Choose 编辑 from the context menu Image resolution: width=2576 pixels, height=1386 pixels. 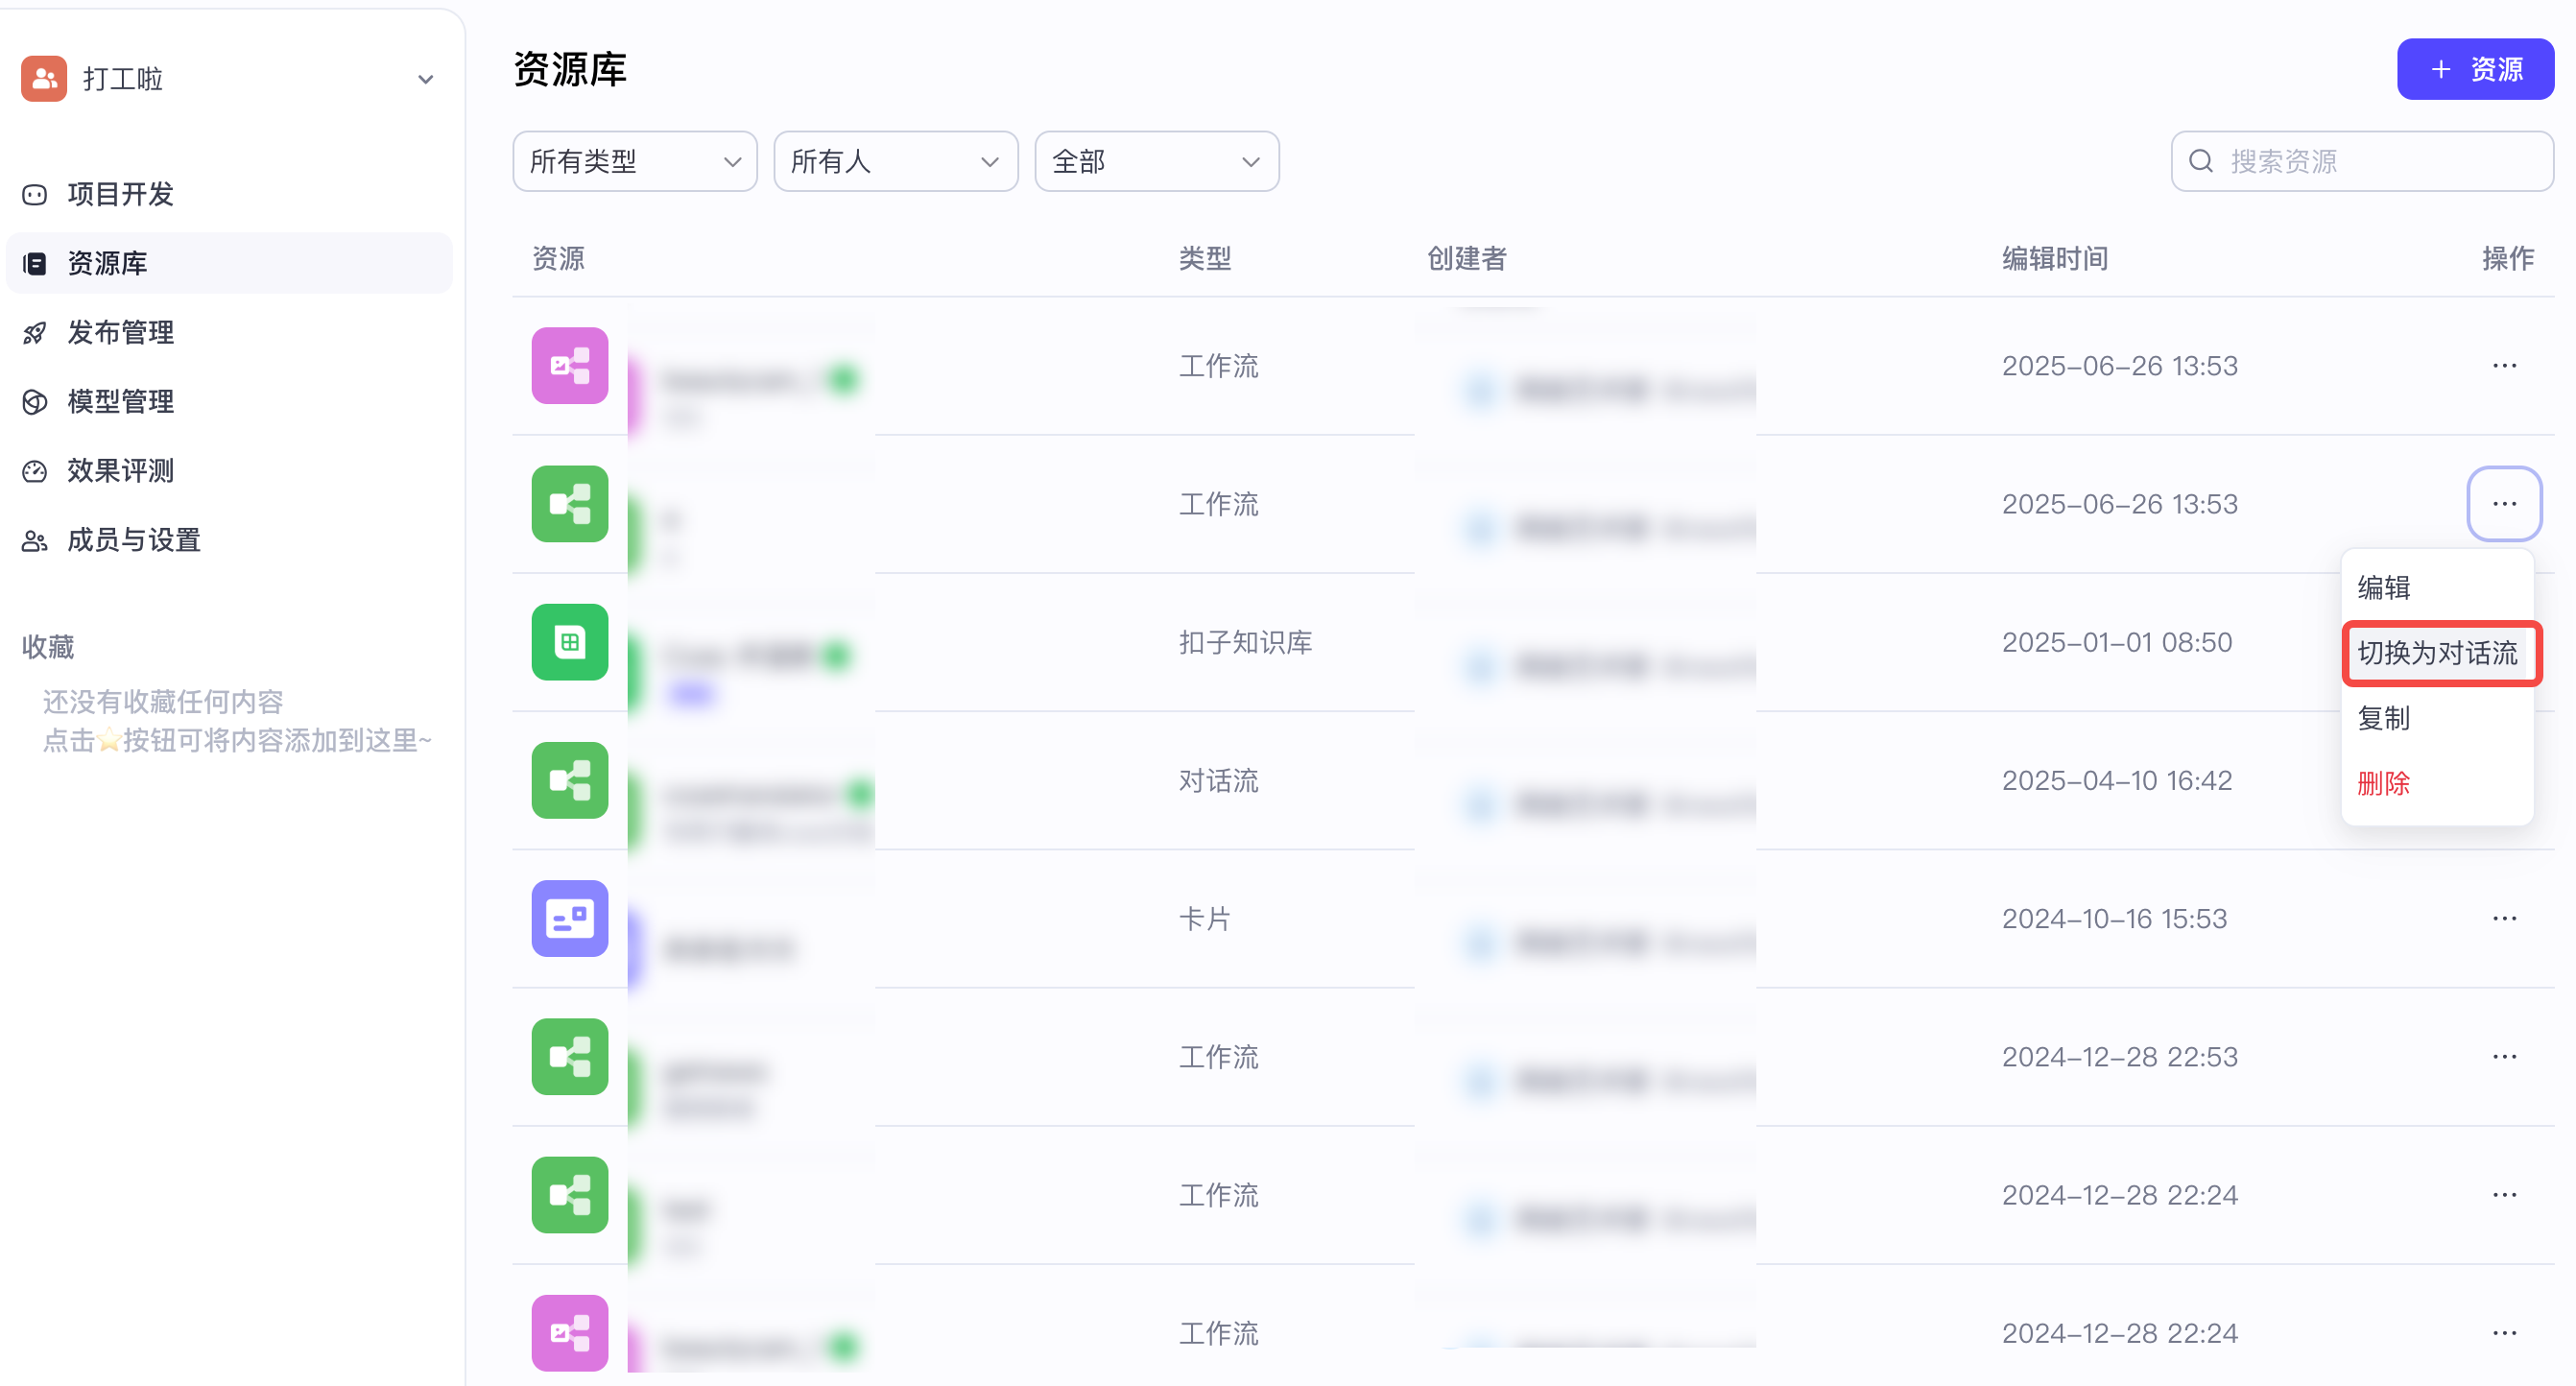(2384, 587)
